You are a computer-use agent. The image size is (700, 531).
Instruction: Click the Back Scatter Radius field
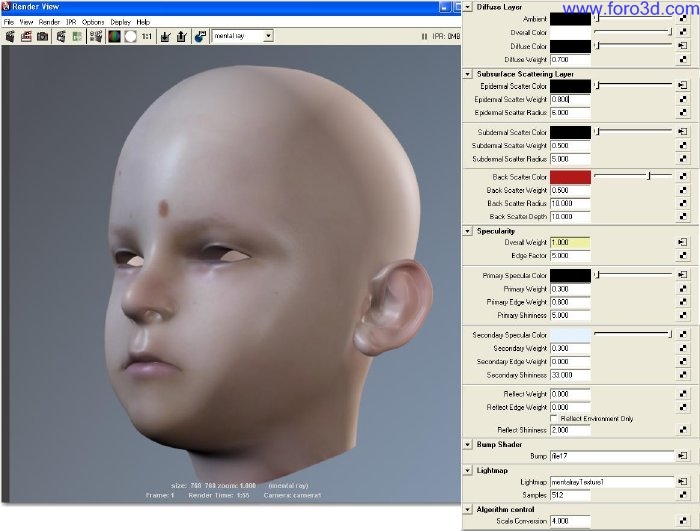[x=570, y=203]
